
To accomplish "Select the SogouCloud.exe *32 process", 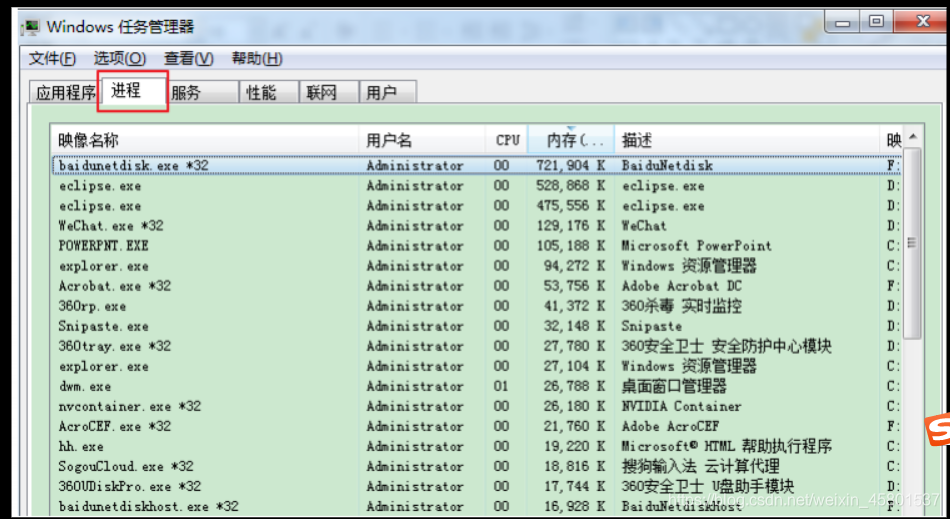I will (x=477, y=466).
